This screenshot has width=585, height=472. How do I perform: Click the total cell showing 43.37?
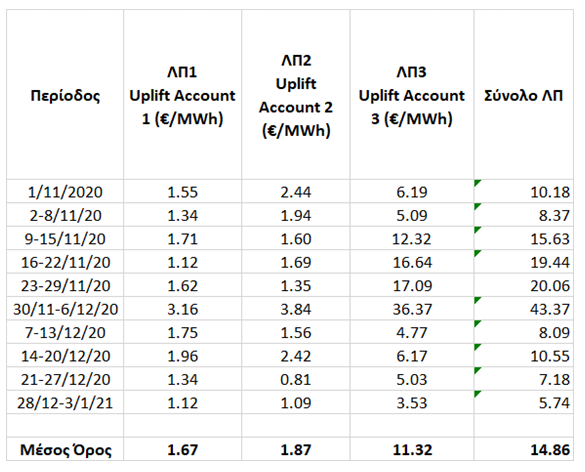point(523,309)
